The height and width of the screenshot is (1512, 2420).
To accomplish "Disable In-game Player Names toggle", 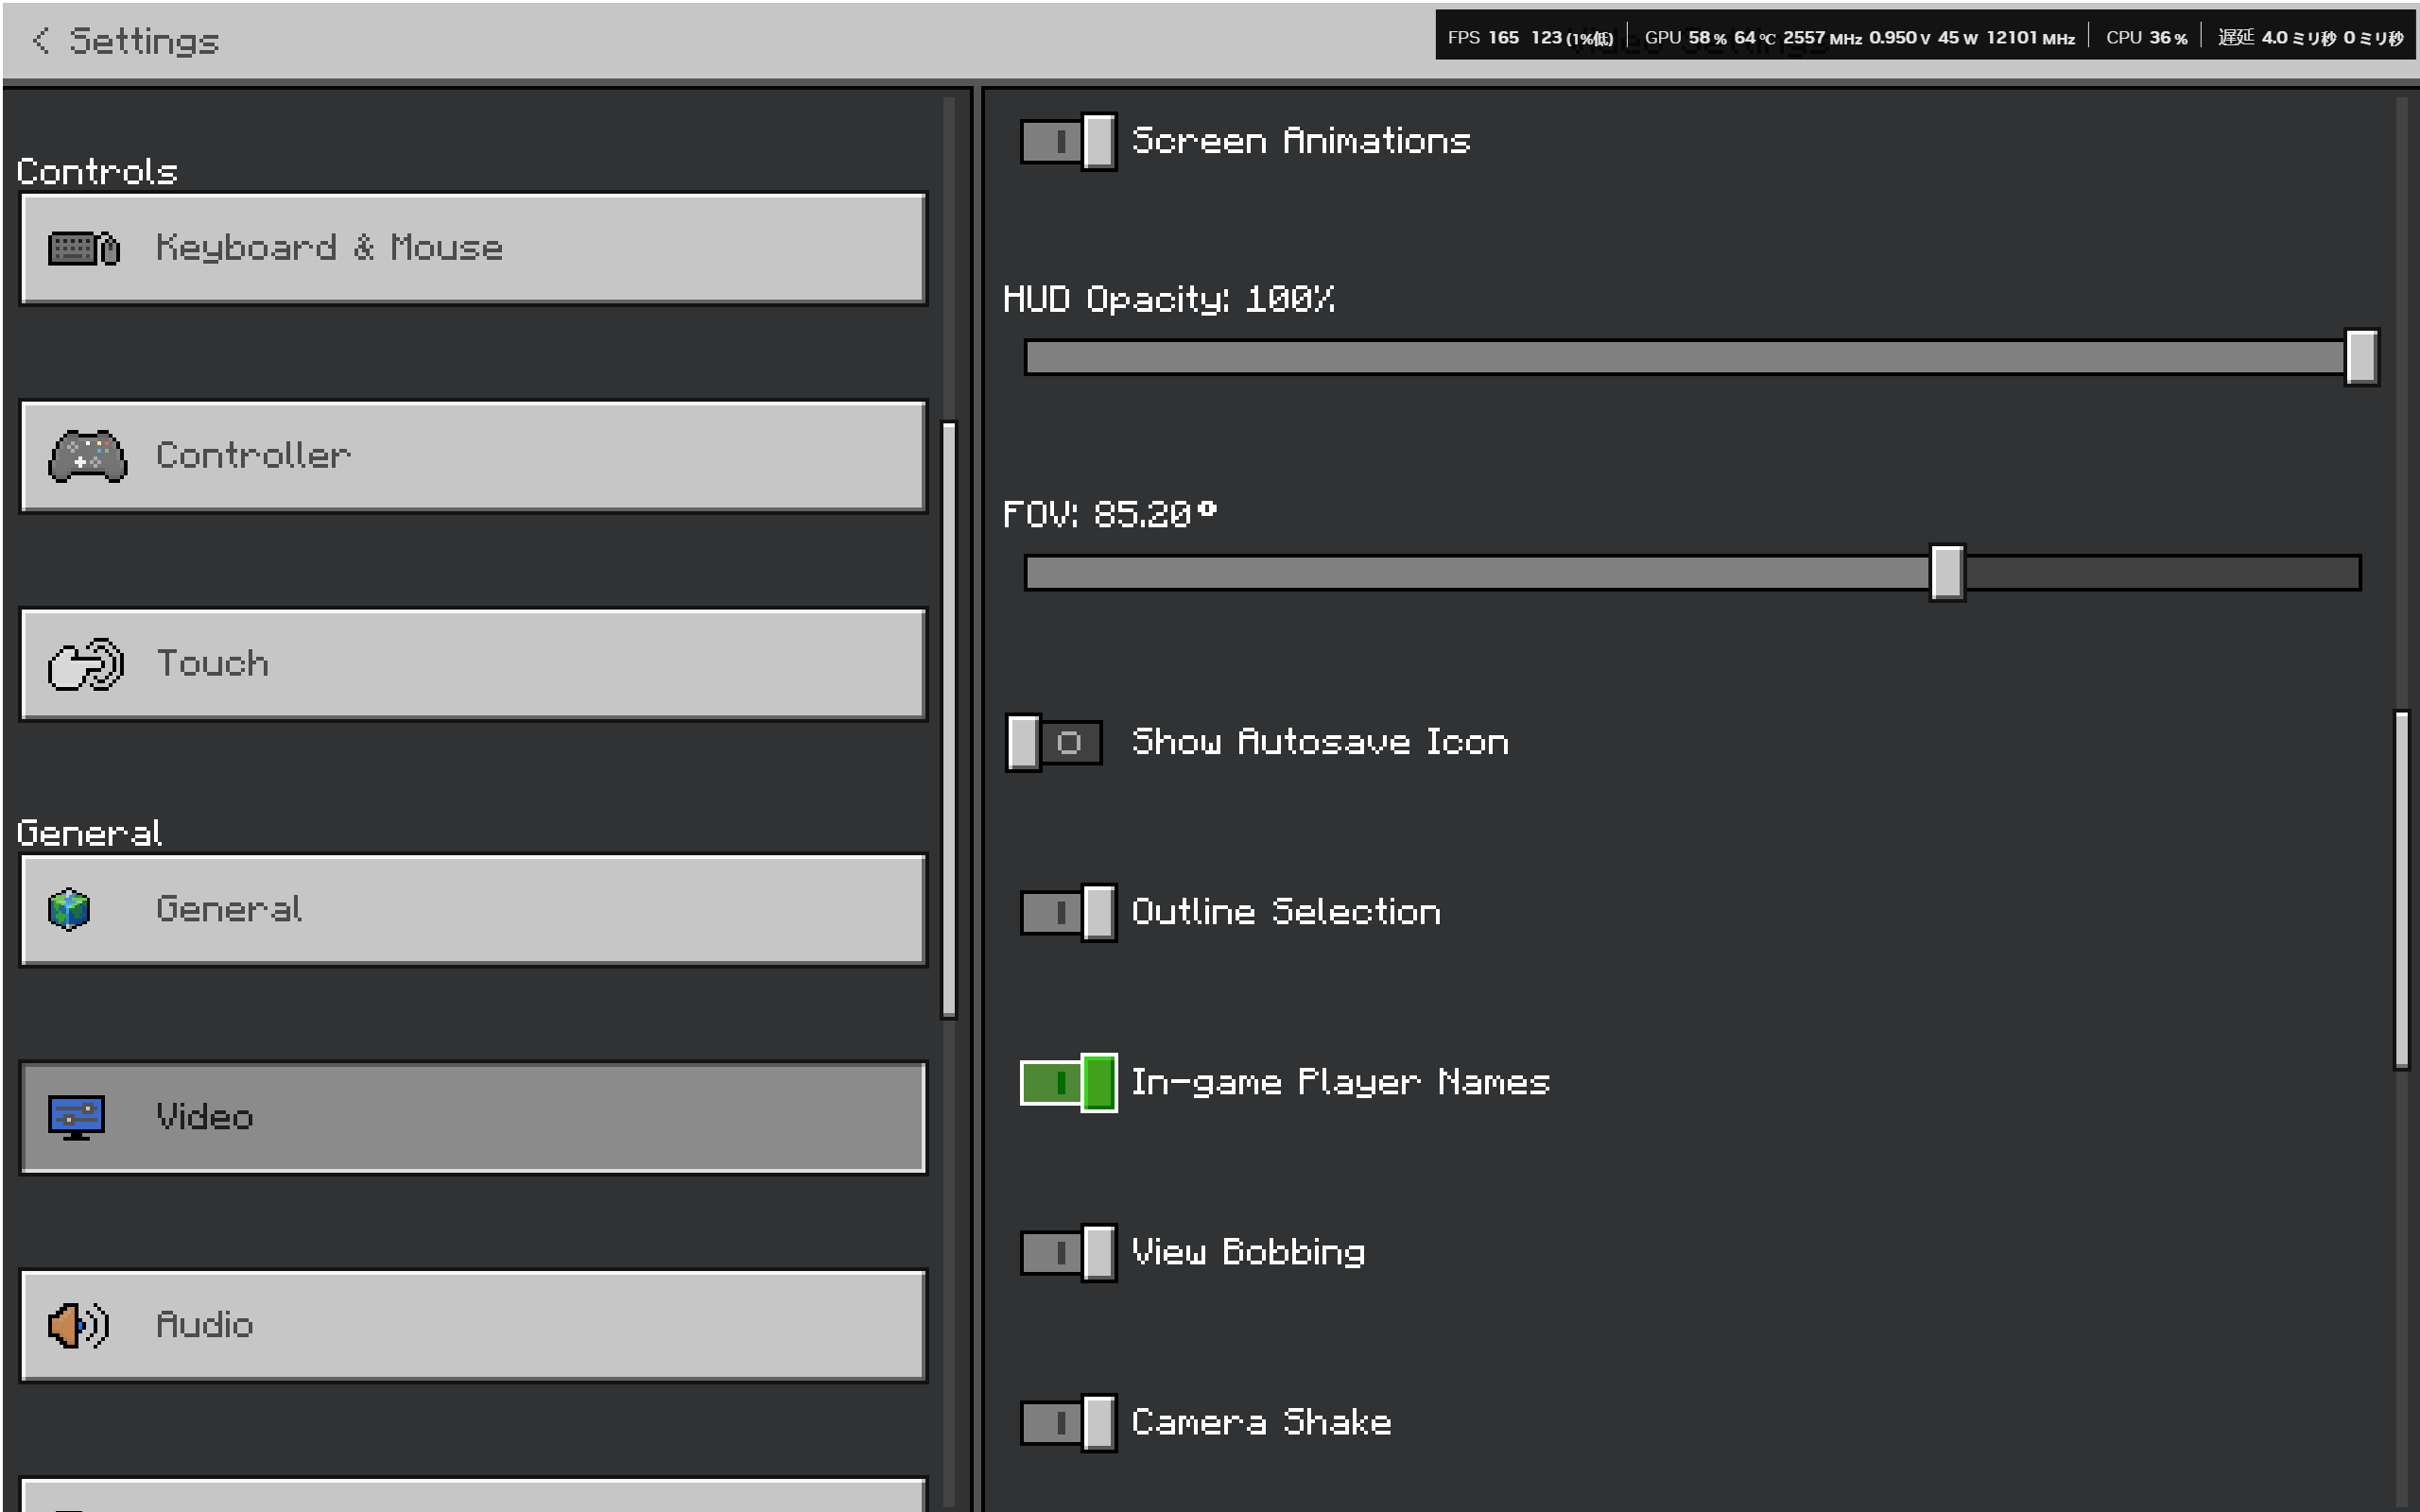I will point(1067,1082).
